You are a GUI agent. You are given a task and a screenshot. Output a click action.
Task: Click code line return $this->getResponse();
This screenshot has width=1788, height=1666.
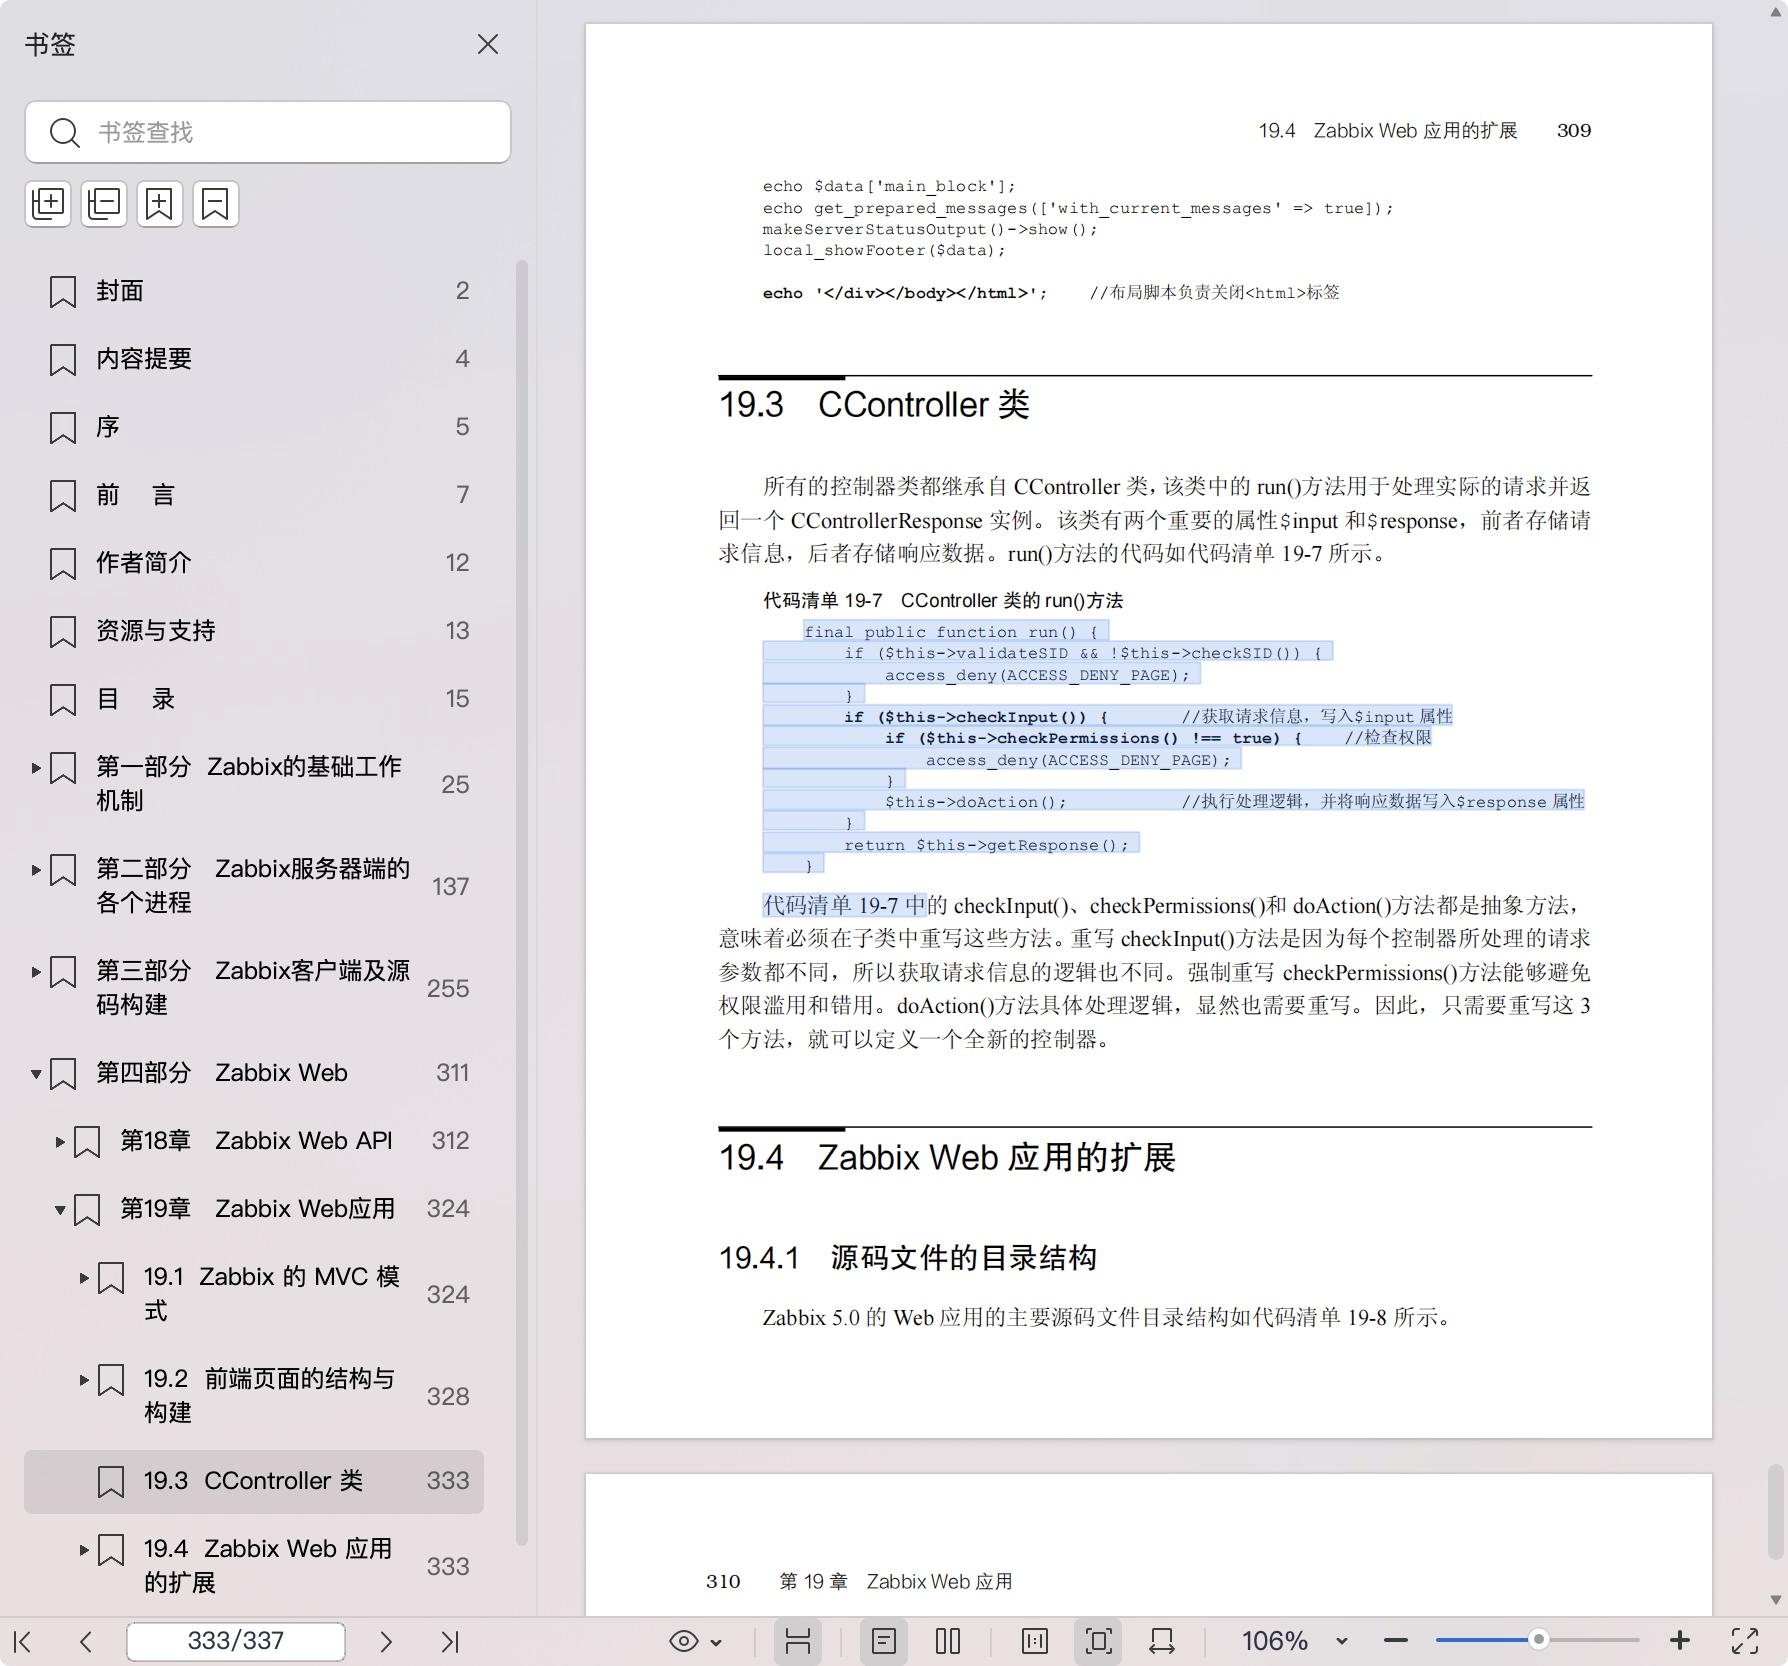[x=986, y=845]
